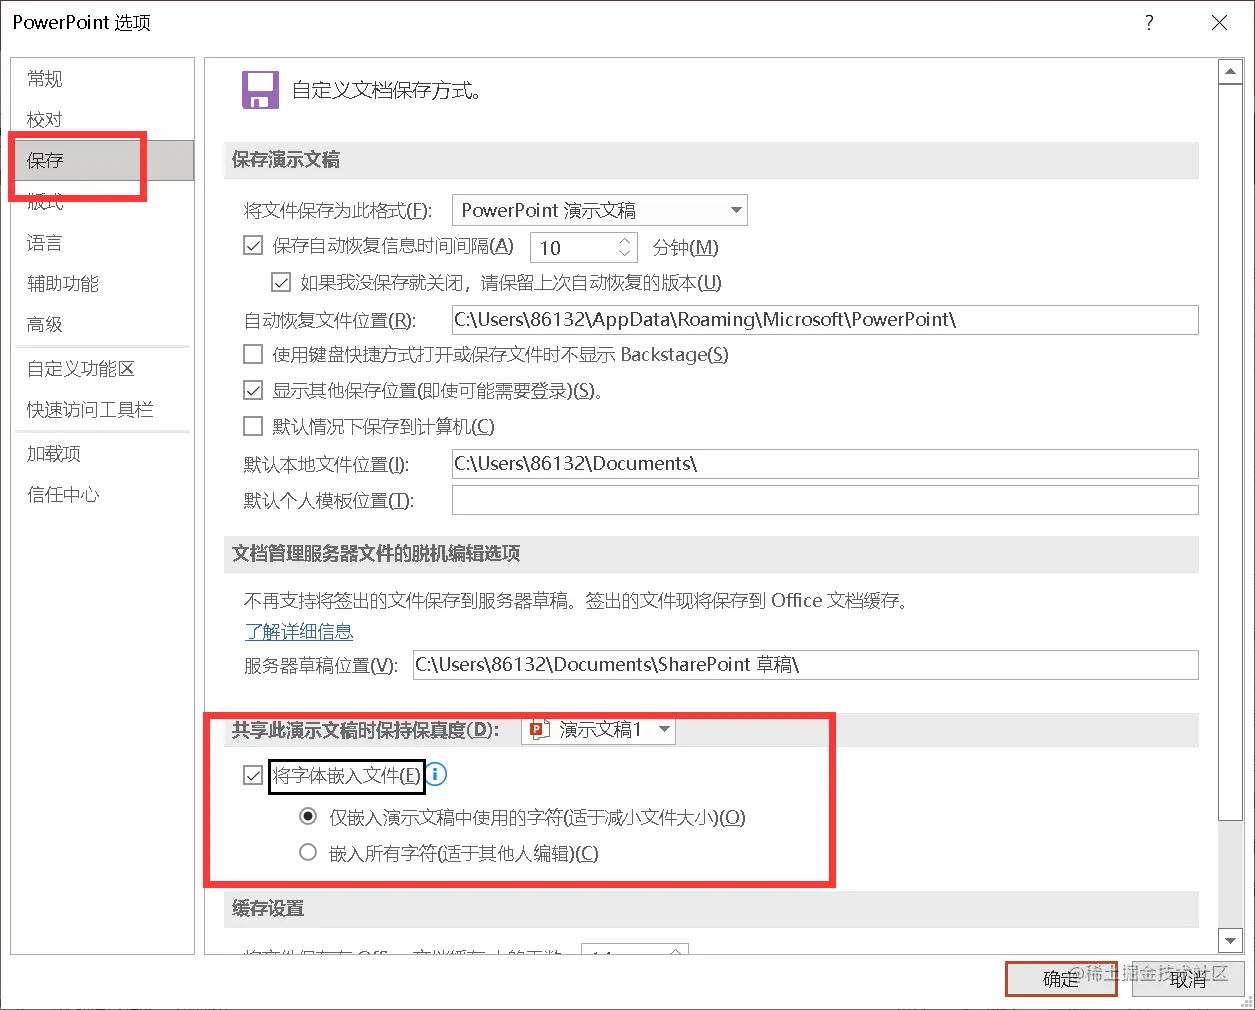Viewport: 1255px width, 1010px height.
Task: Click the 自动恢复文件位置 path field
Action: [x=825, y=320]
